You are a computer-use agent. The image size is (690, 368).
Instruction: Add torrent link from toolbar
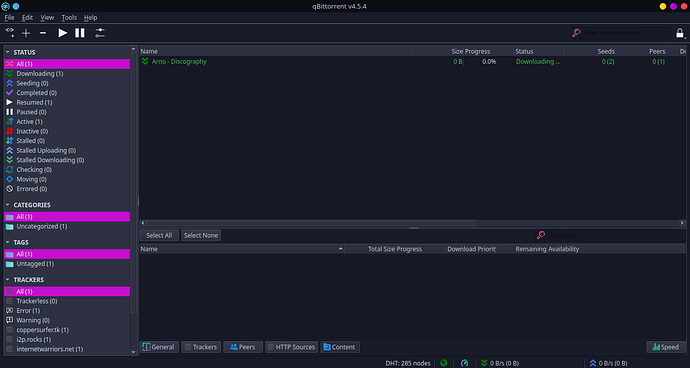coord(10,33)
